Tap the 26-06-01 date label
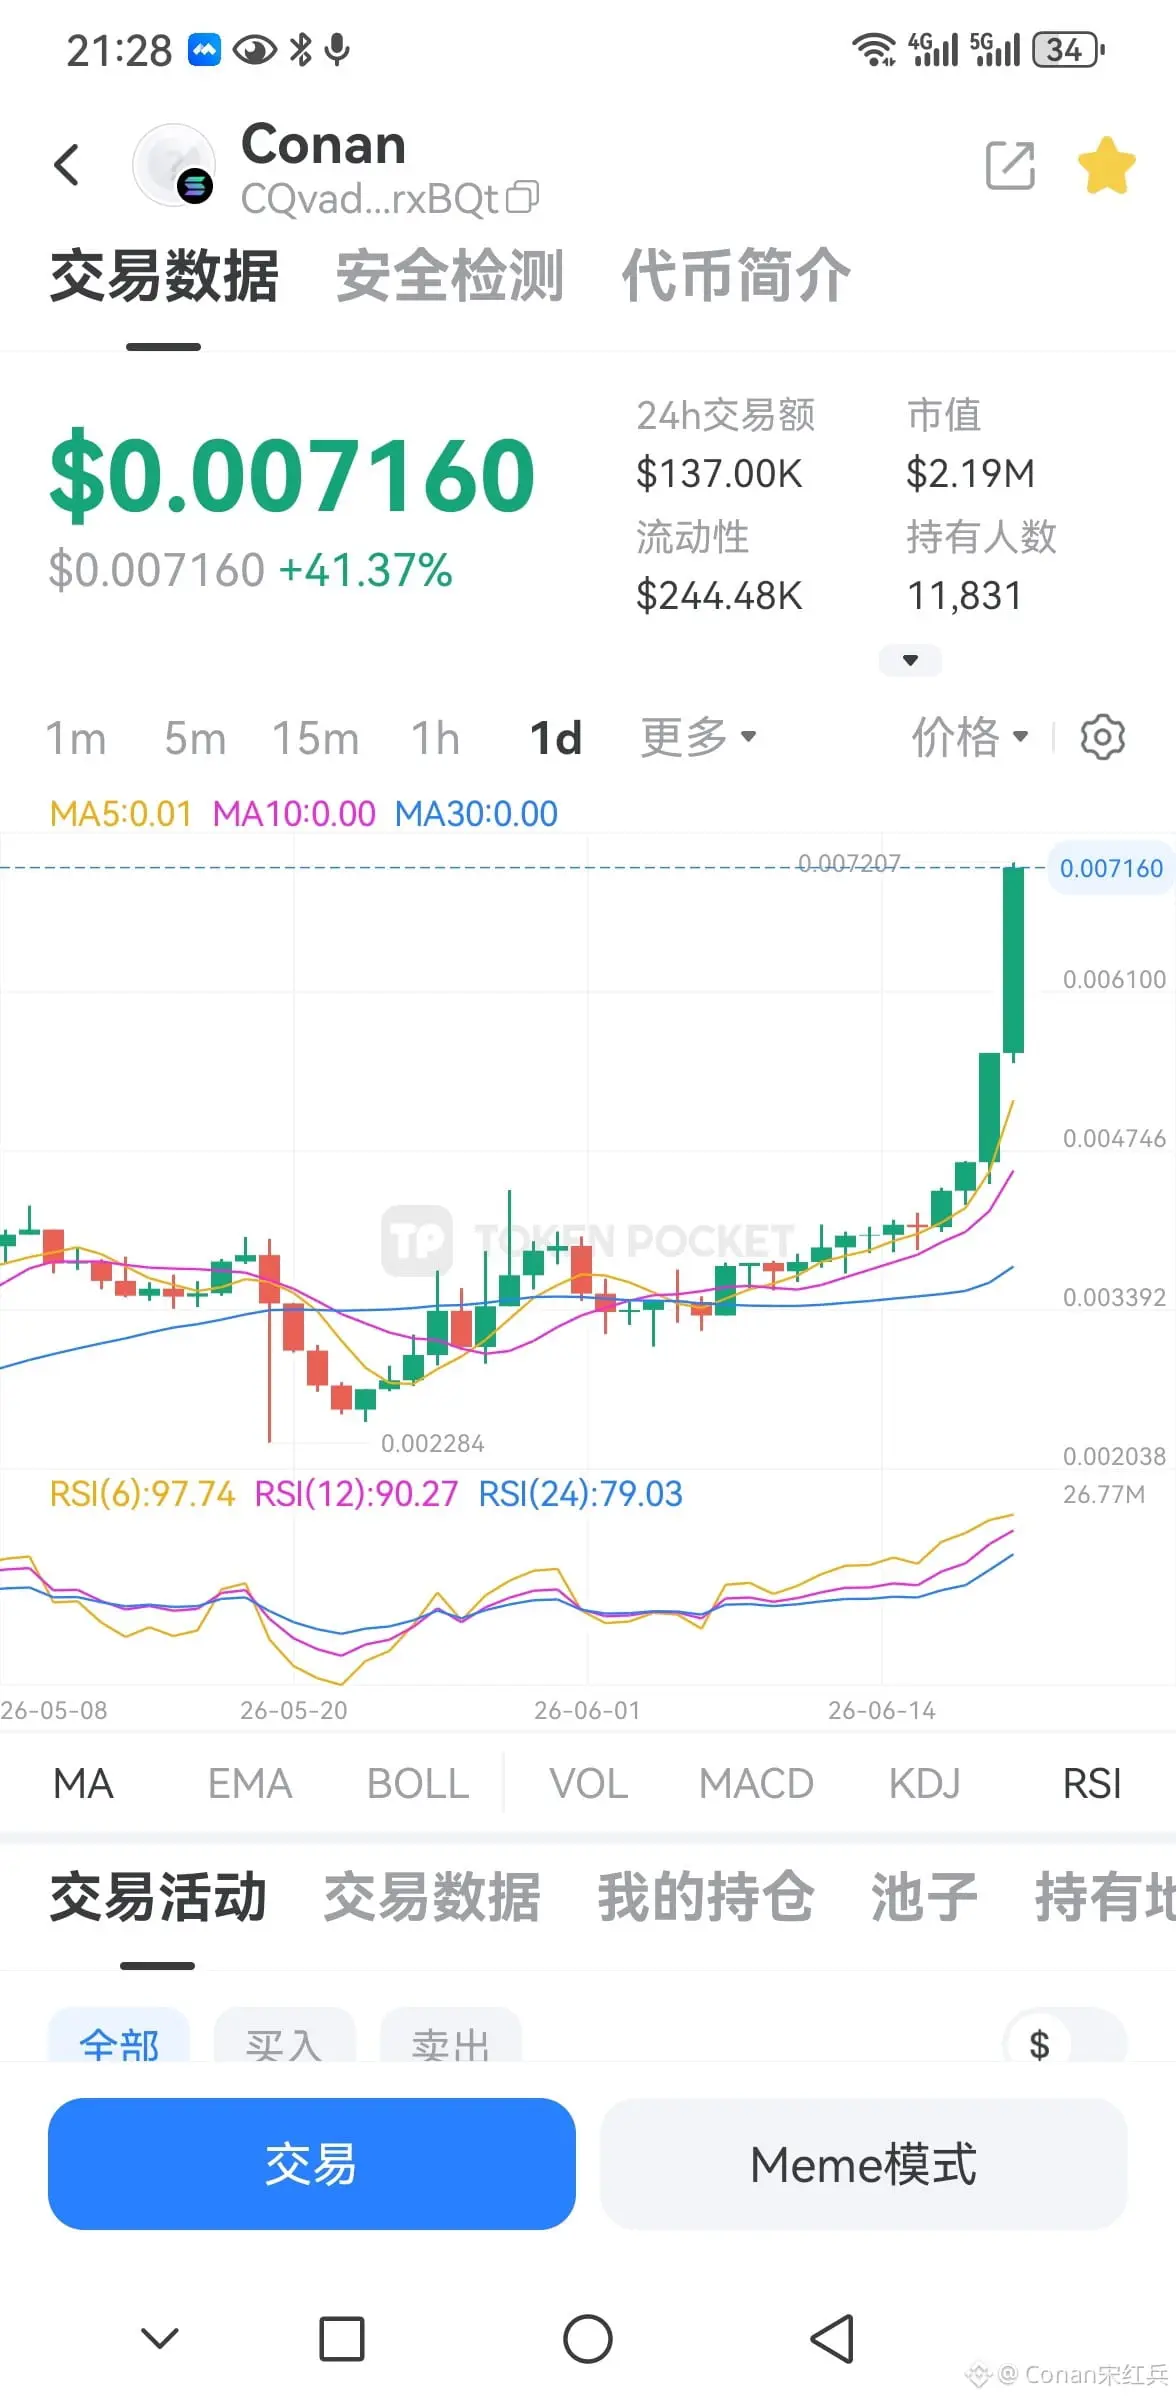 (x=587, y=1710)
